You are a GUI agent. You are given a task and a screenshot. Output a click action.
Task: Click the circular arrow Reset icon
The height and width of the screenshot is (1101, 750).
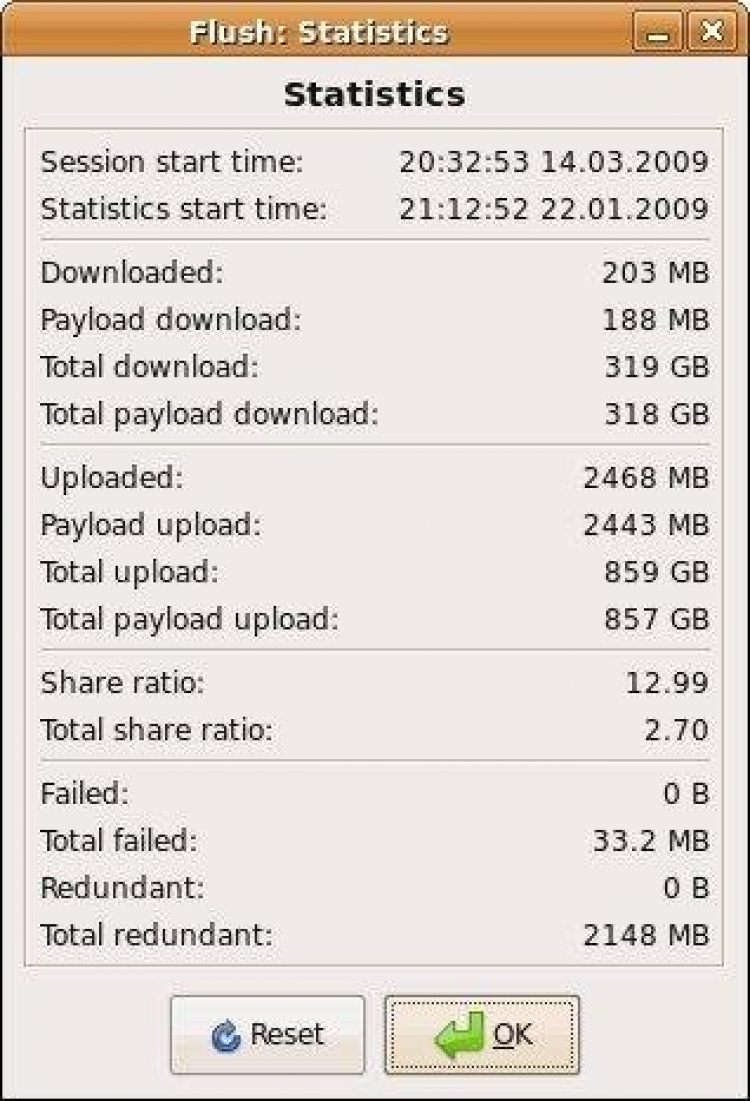coord(227,1036)
